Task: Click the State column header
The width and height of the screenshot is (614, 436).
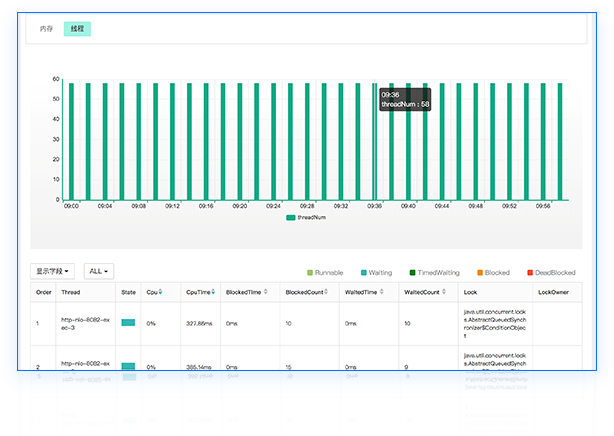Action: pyautogui.click(x=128, y=292)
